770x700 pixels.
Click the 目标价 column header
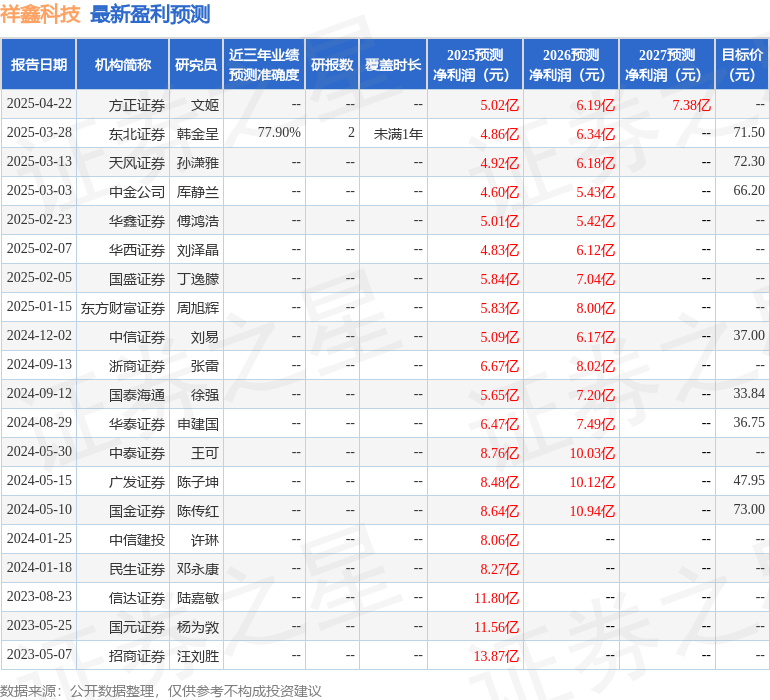(x=742, y=65)
